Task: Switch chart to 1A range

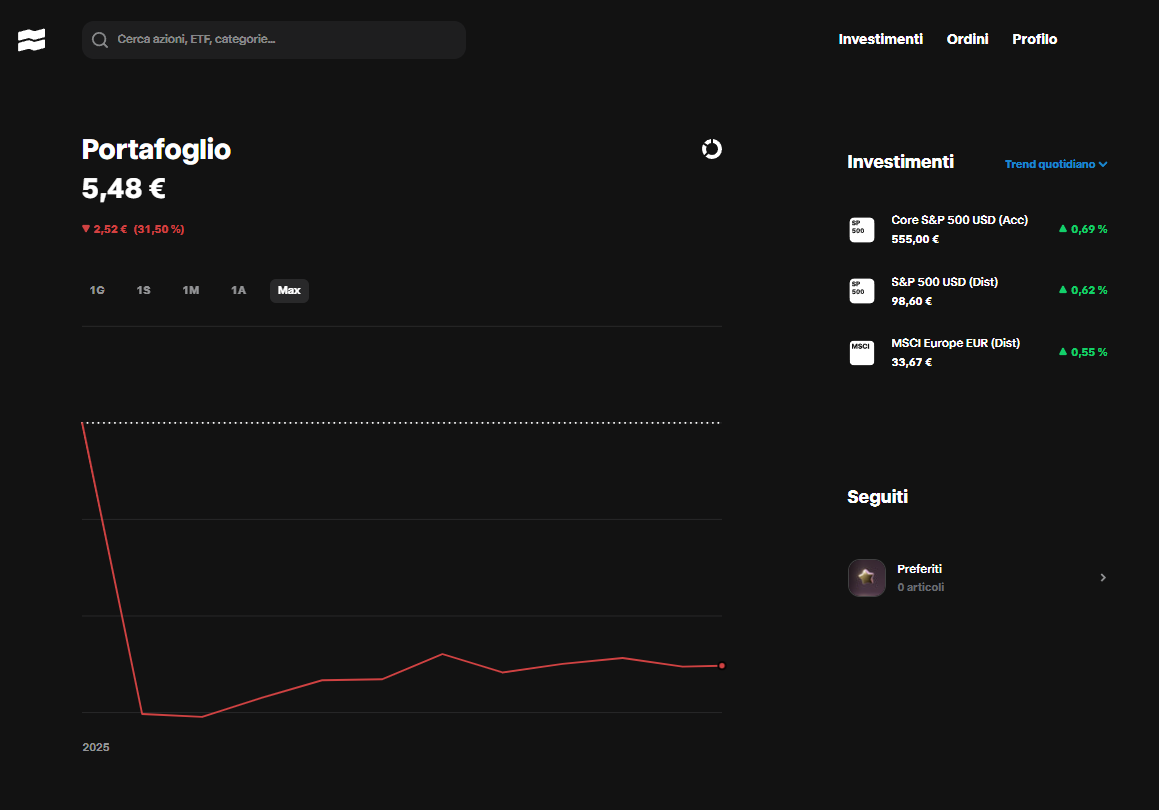Action: point(238,291)
